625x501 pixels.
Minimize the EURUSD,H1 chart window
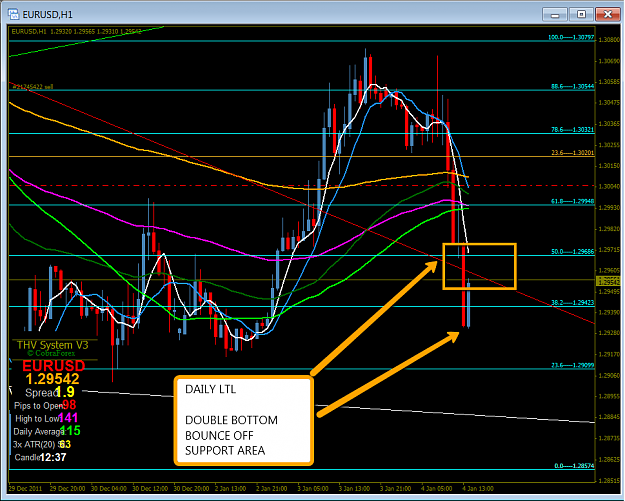click(x=554, y=15)
